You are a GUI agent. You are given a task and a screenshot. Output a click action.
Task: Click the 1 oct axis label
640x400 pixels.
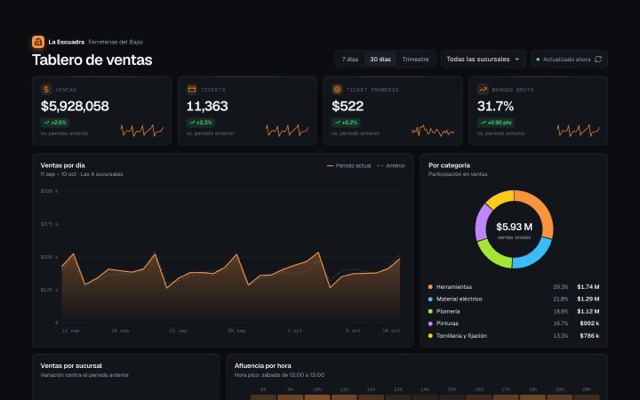coord(295,331)
